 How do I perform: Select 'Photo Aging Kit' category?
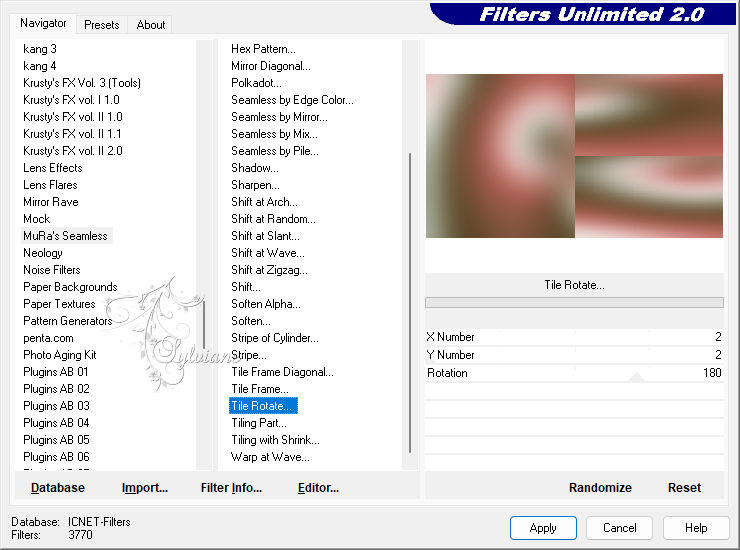pyautogui.click(x=60, y=355)
